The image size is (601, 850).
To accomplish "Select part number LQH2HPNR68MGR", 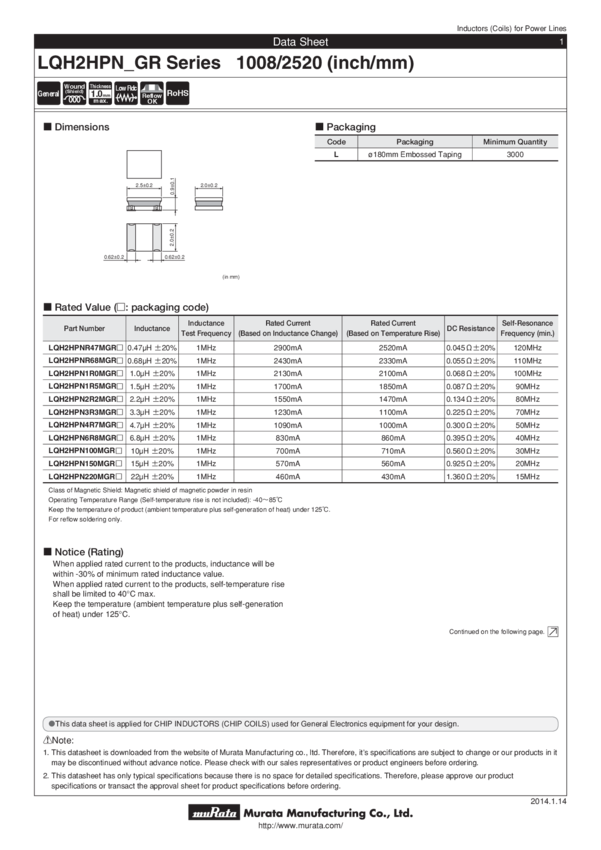I will [85, 360].
